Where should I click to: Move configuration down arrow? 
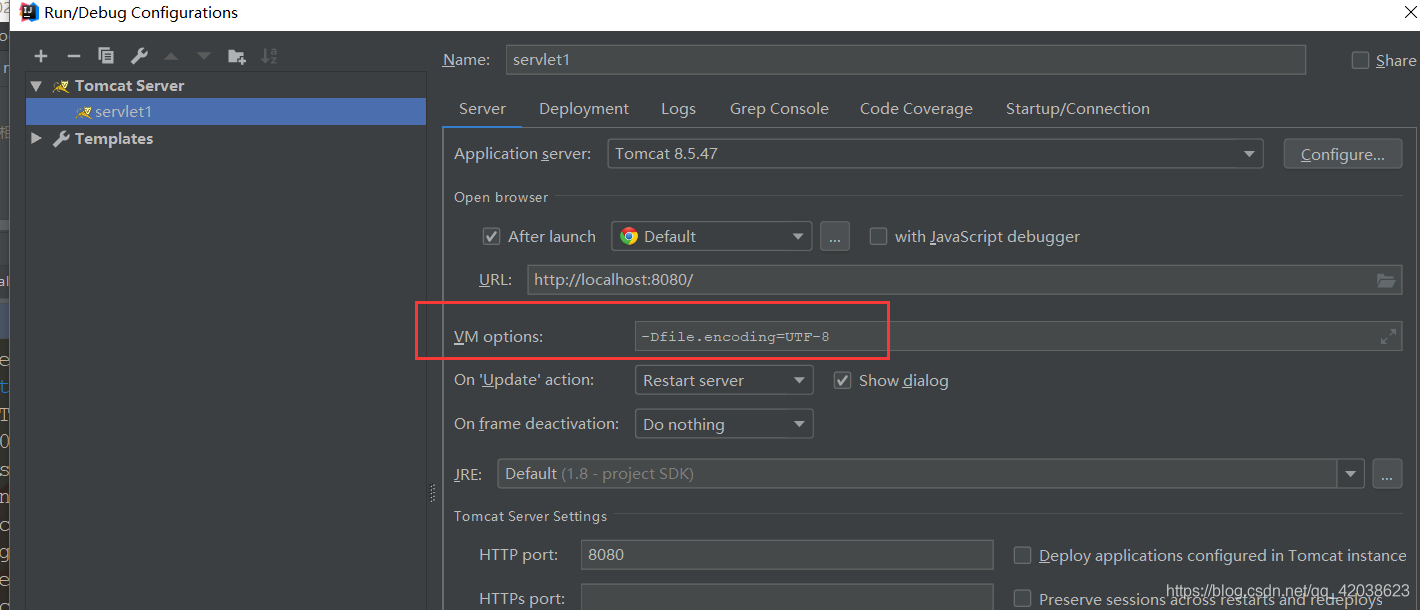pyautogui.click(x=204, y=56)
